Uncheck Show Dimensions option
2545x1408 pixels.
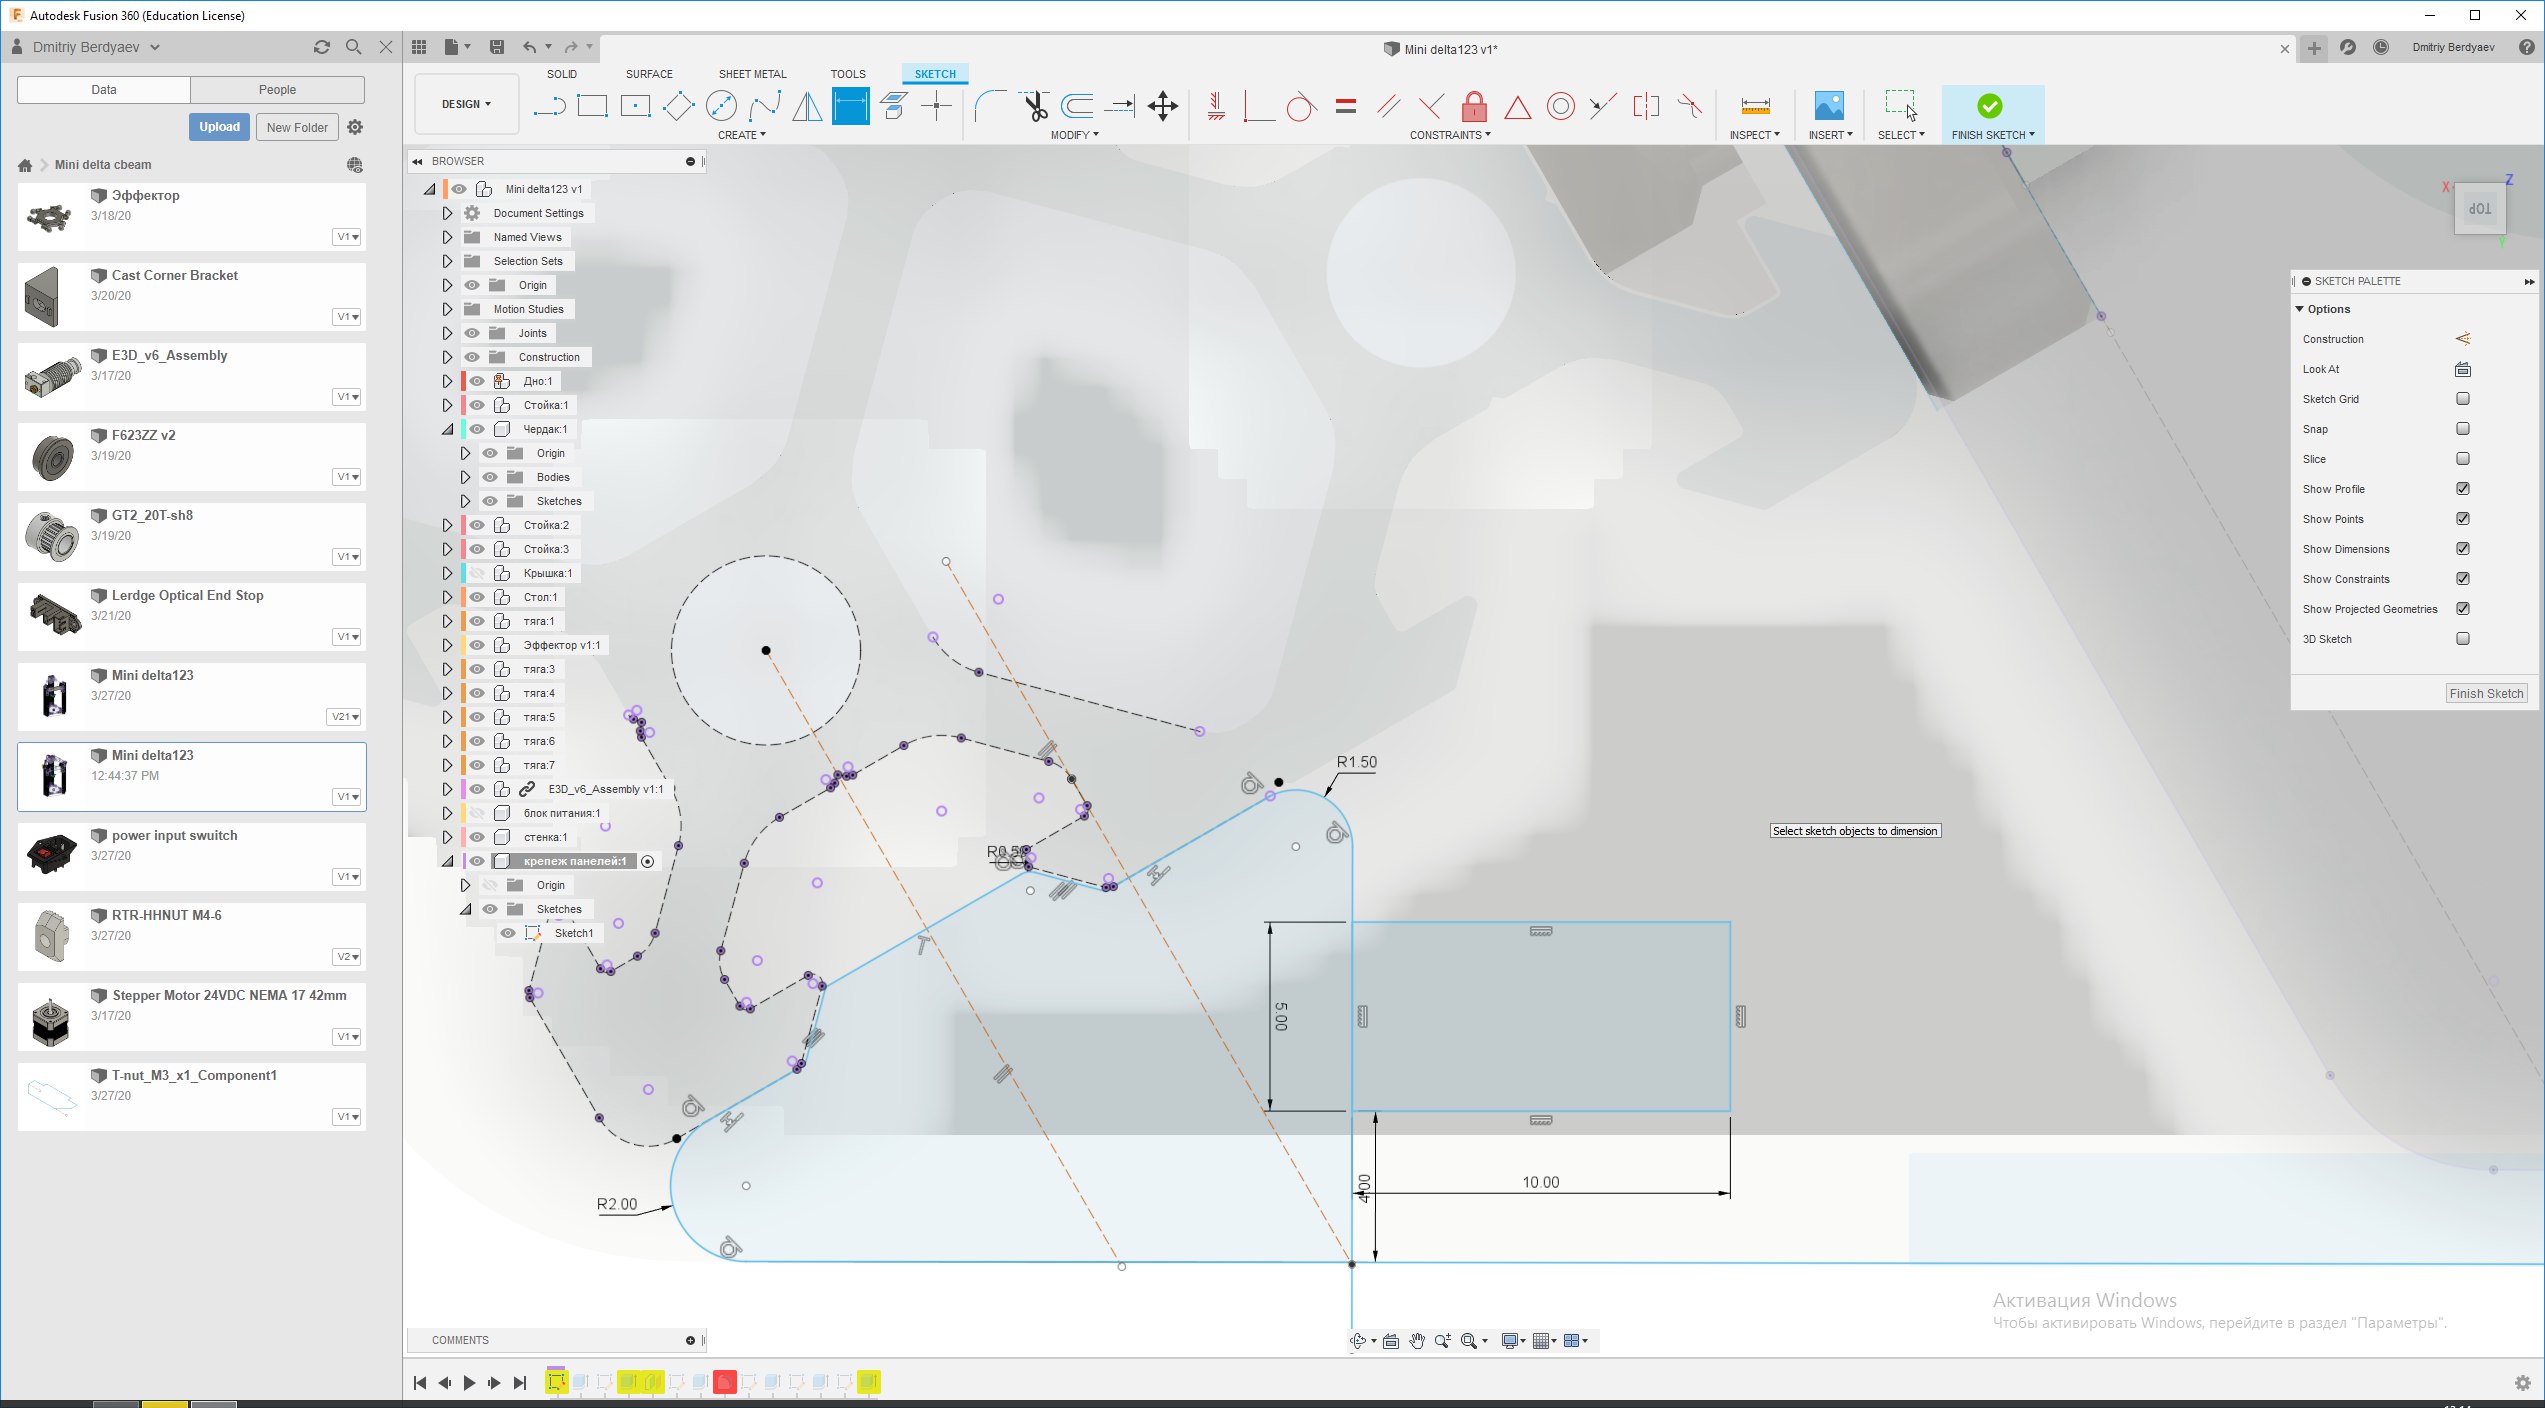tap(2463, 549)
